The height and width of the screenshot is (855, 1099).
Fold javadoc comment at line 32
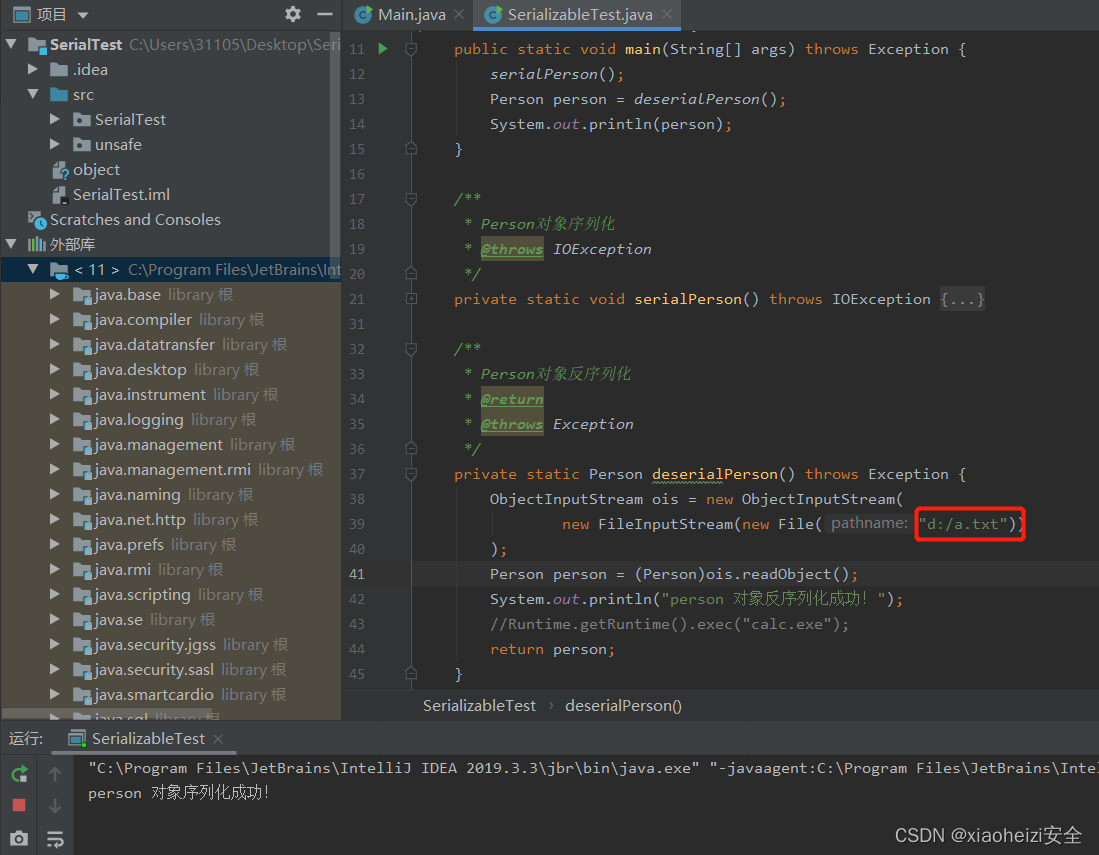pyautogui.click(x=411, y=349)
